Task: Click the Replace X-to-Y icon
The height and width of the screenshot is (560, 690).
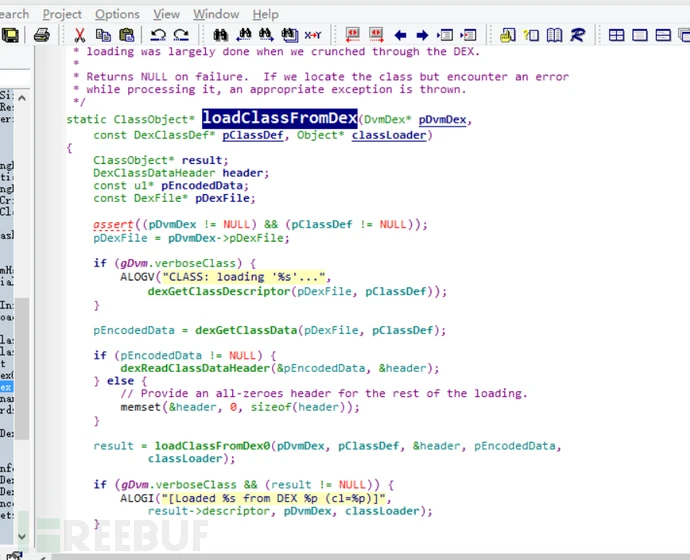Action: 313,35
